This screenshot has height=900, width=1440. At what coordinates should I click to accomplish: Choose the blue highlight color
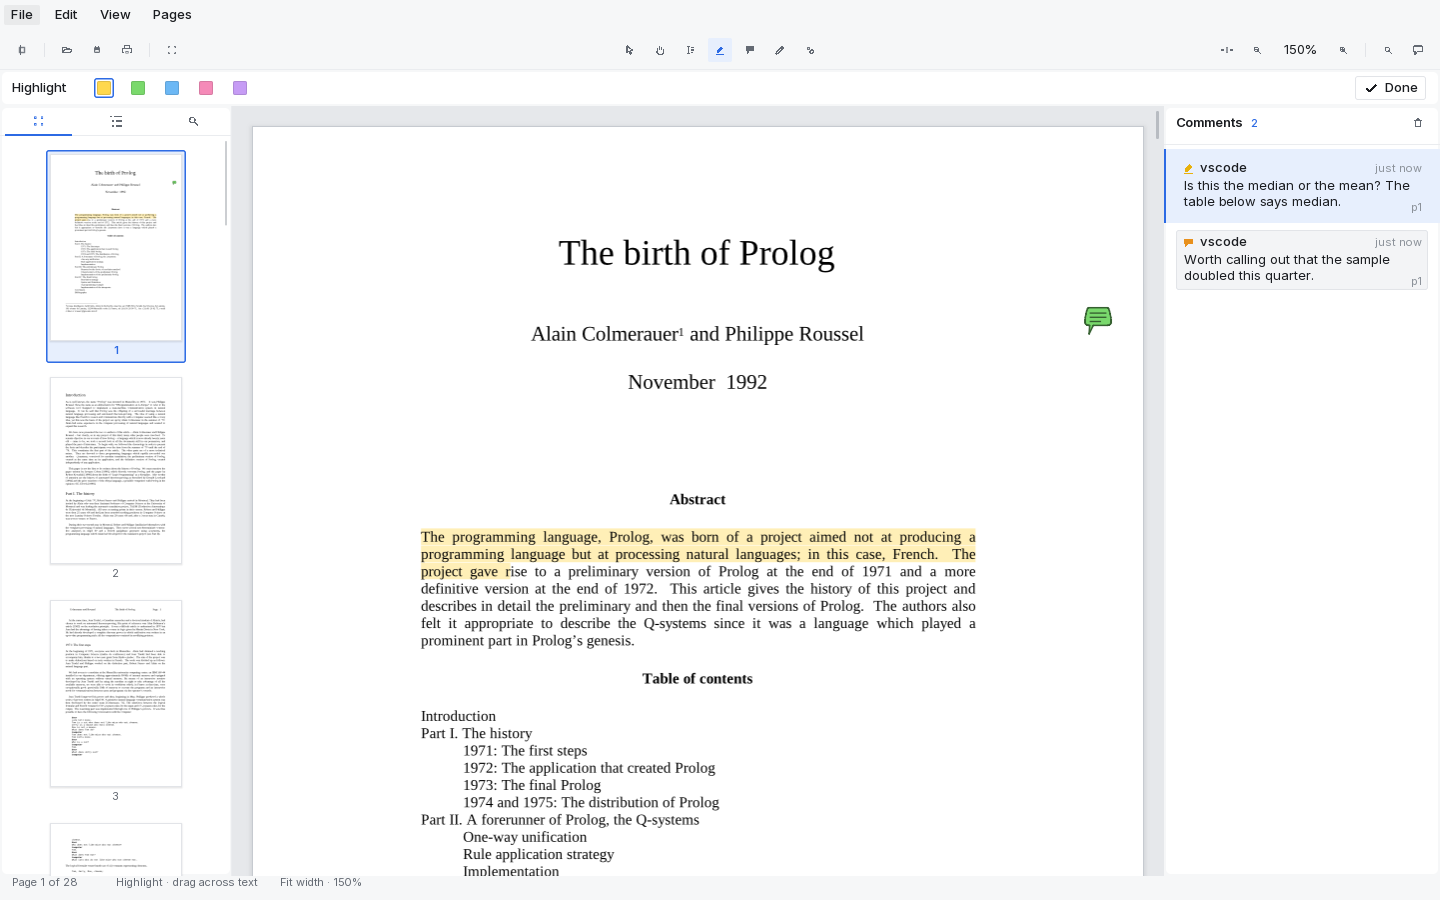tap(172, 88)
